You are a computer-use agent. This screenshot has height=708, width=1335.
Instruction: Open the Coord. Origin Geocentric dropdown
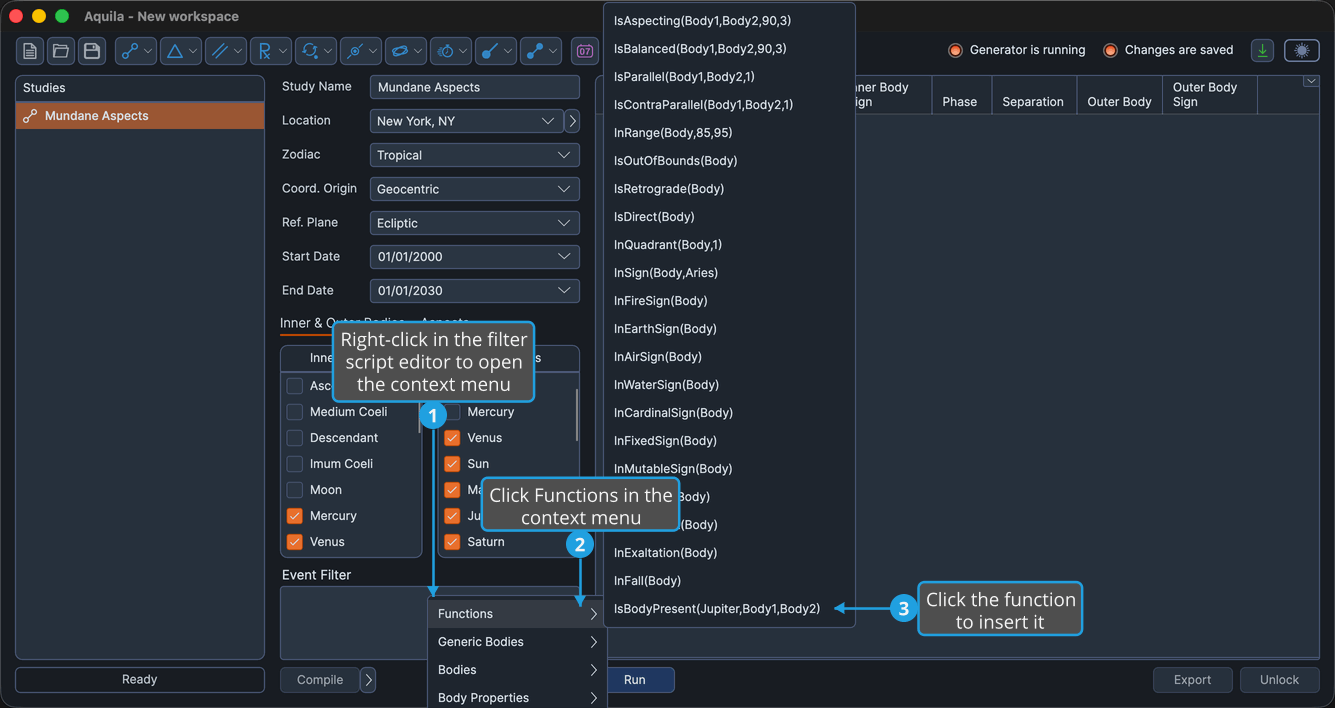475,189
